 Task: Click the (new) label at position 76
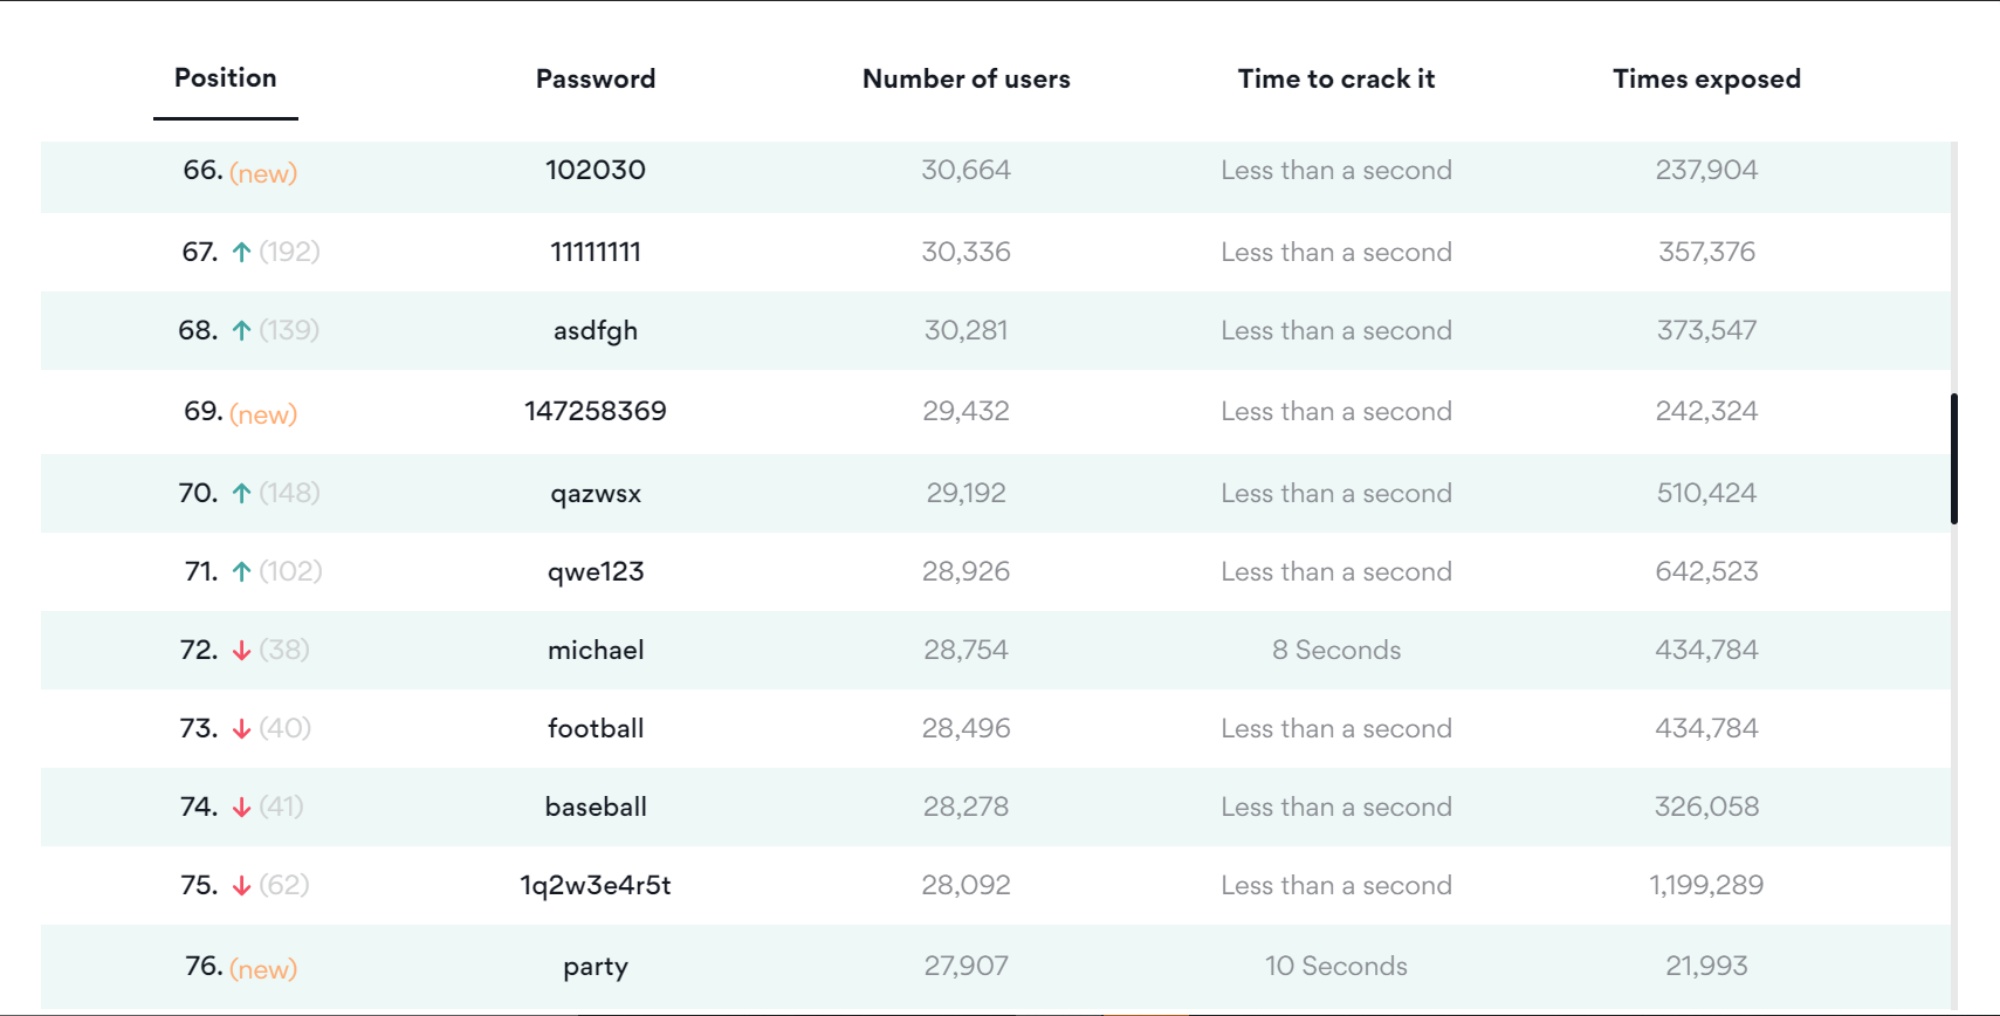click(263, 969)
